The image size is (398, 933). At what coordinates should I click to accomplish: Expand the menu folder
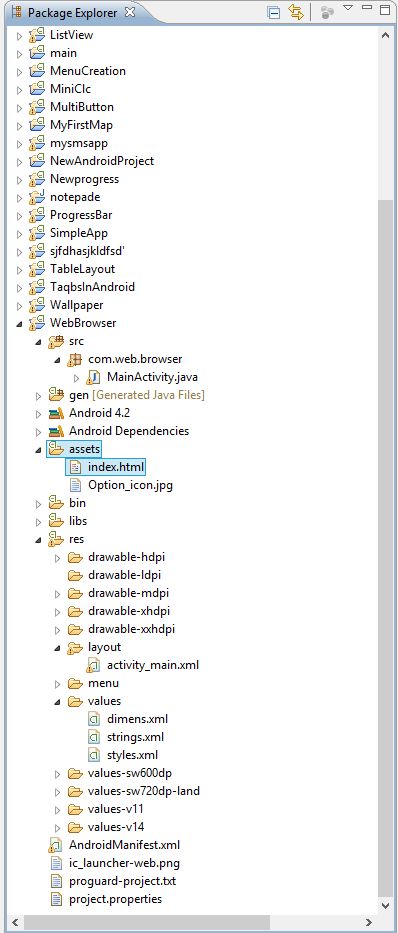[x=58, y=684]
